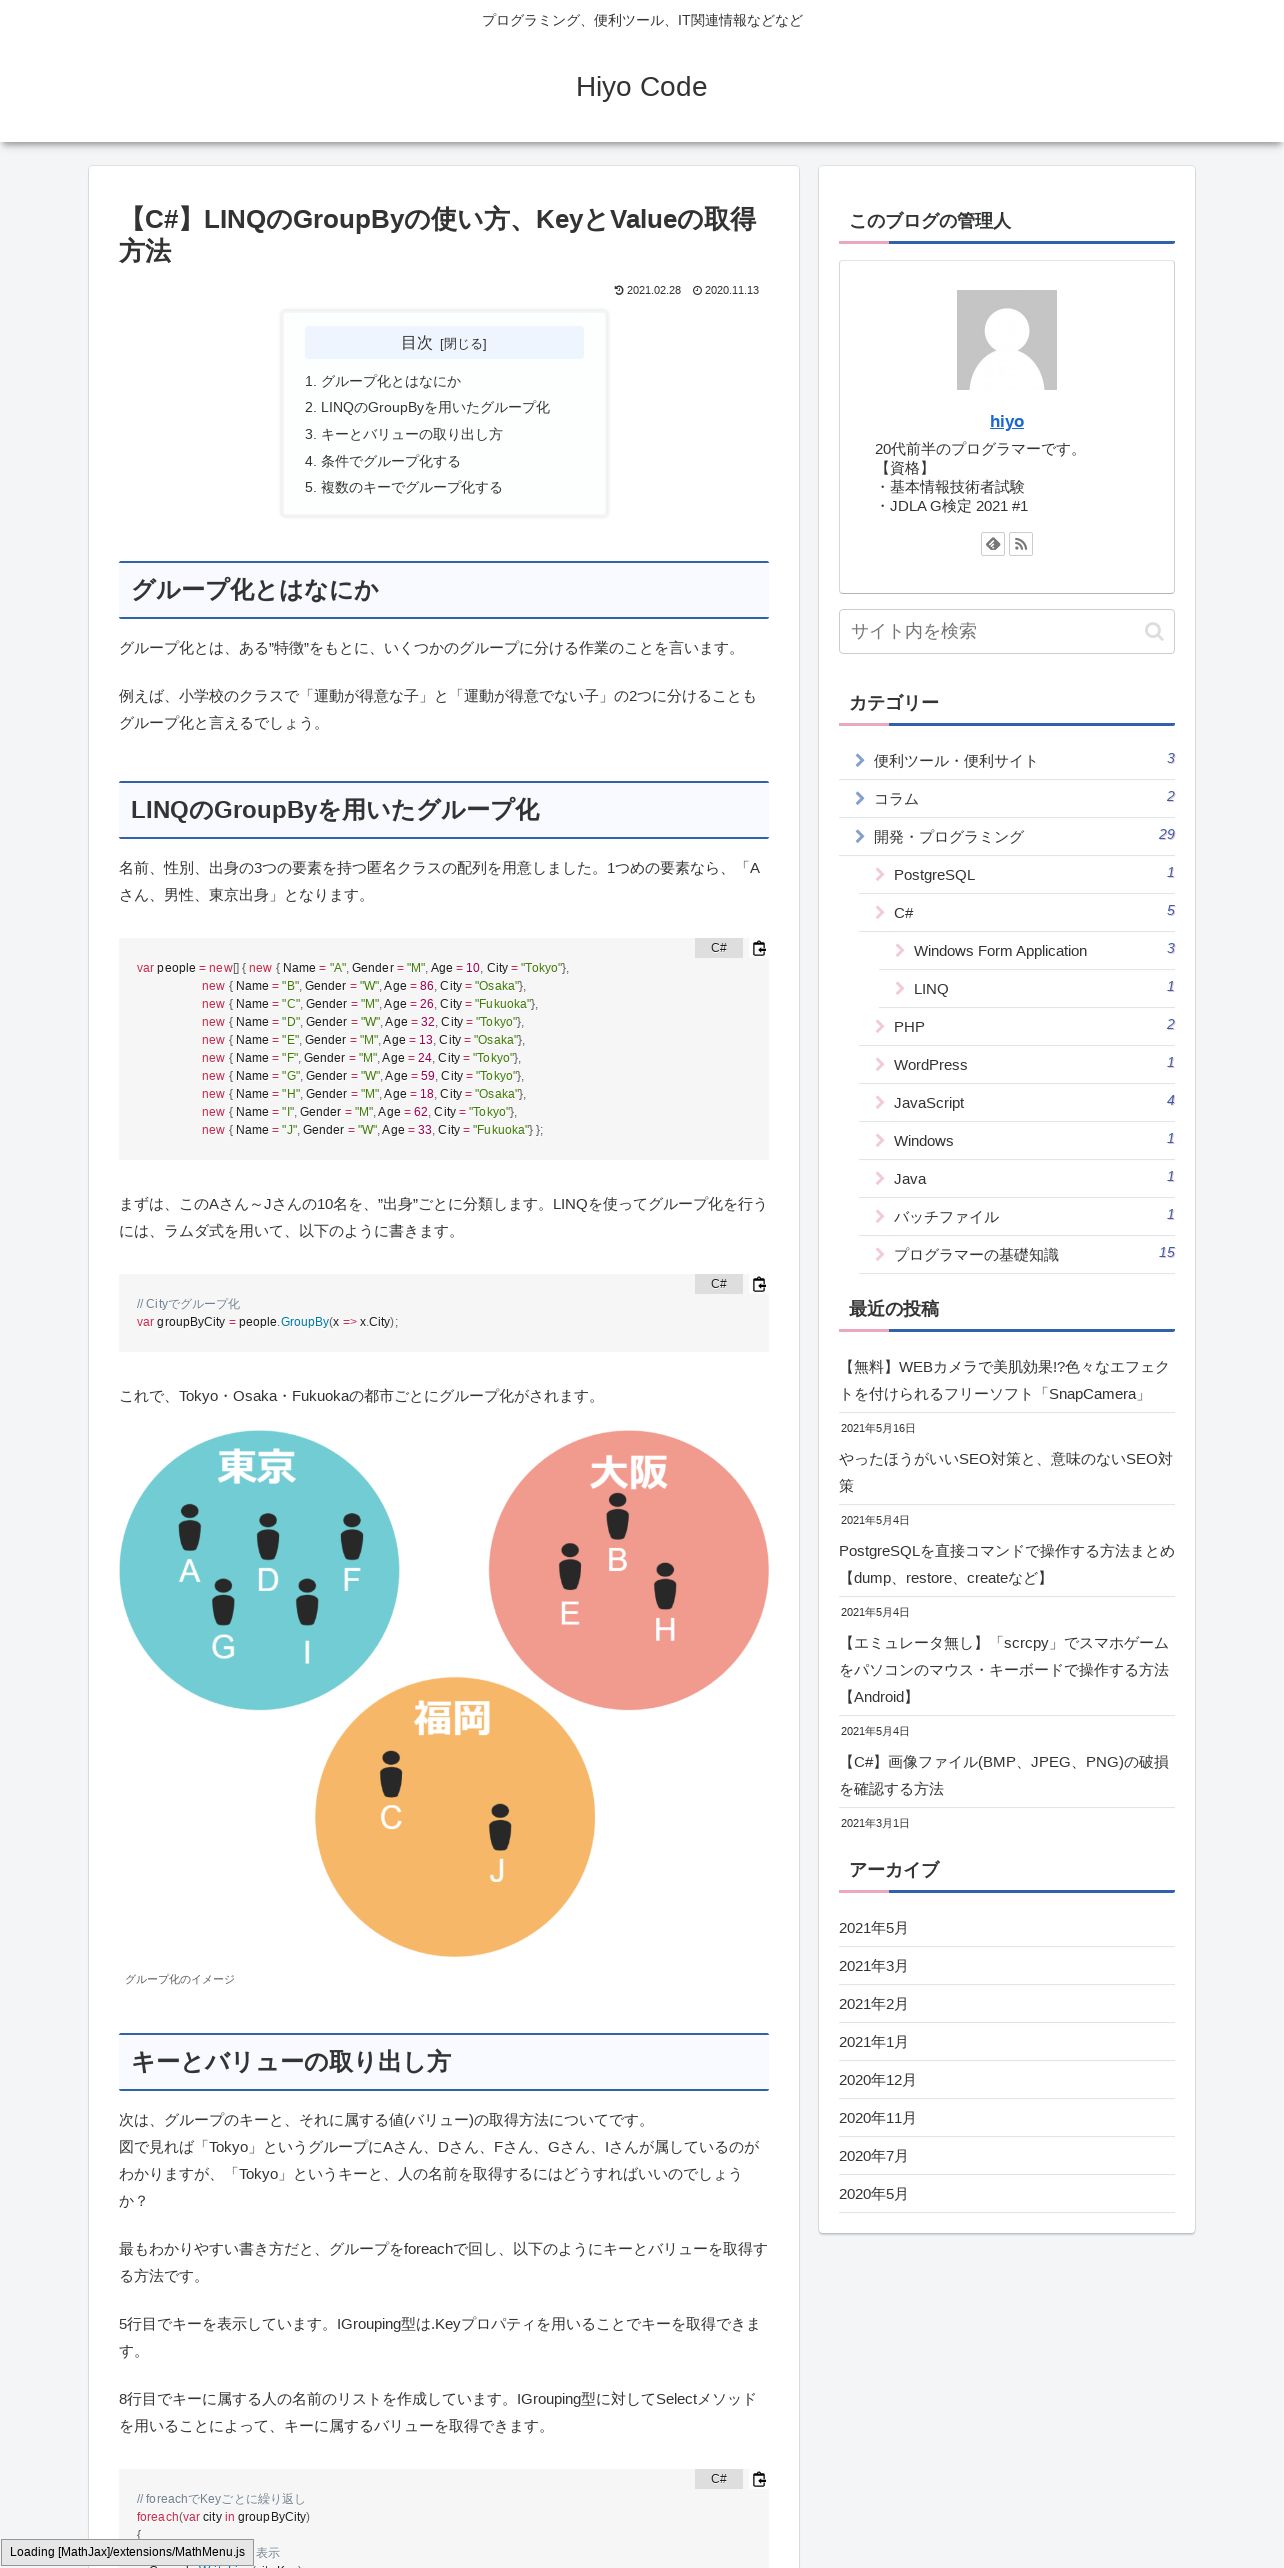The image size is (1284, 2568).
Task: Open the SEO対策 recent post
Action: point(1007,1473)
